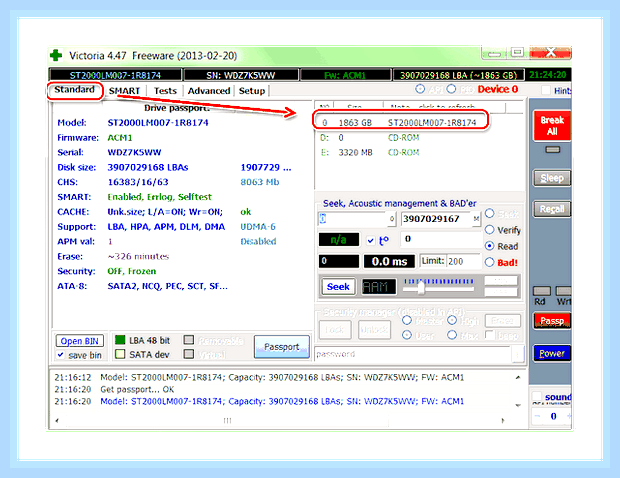
Task: Click the Recall drive button
Action: tap(552, 209)
